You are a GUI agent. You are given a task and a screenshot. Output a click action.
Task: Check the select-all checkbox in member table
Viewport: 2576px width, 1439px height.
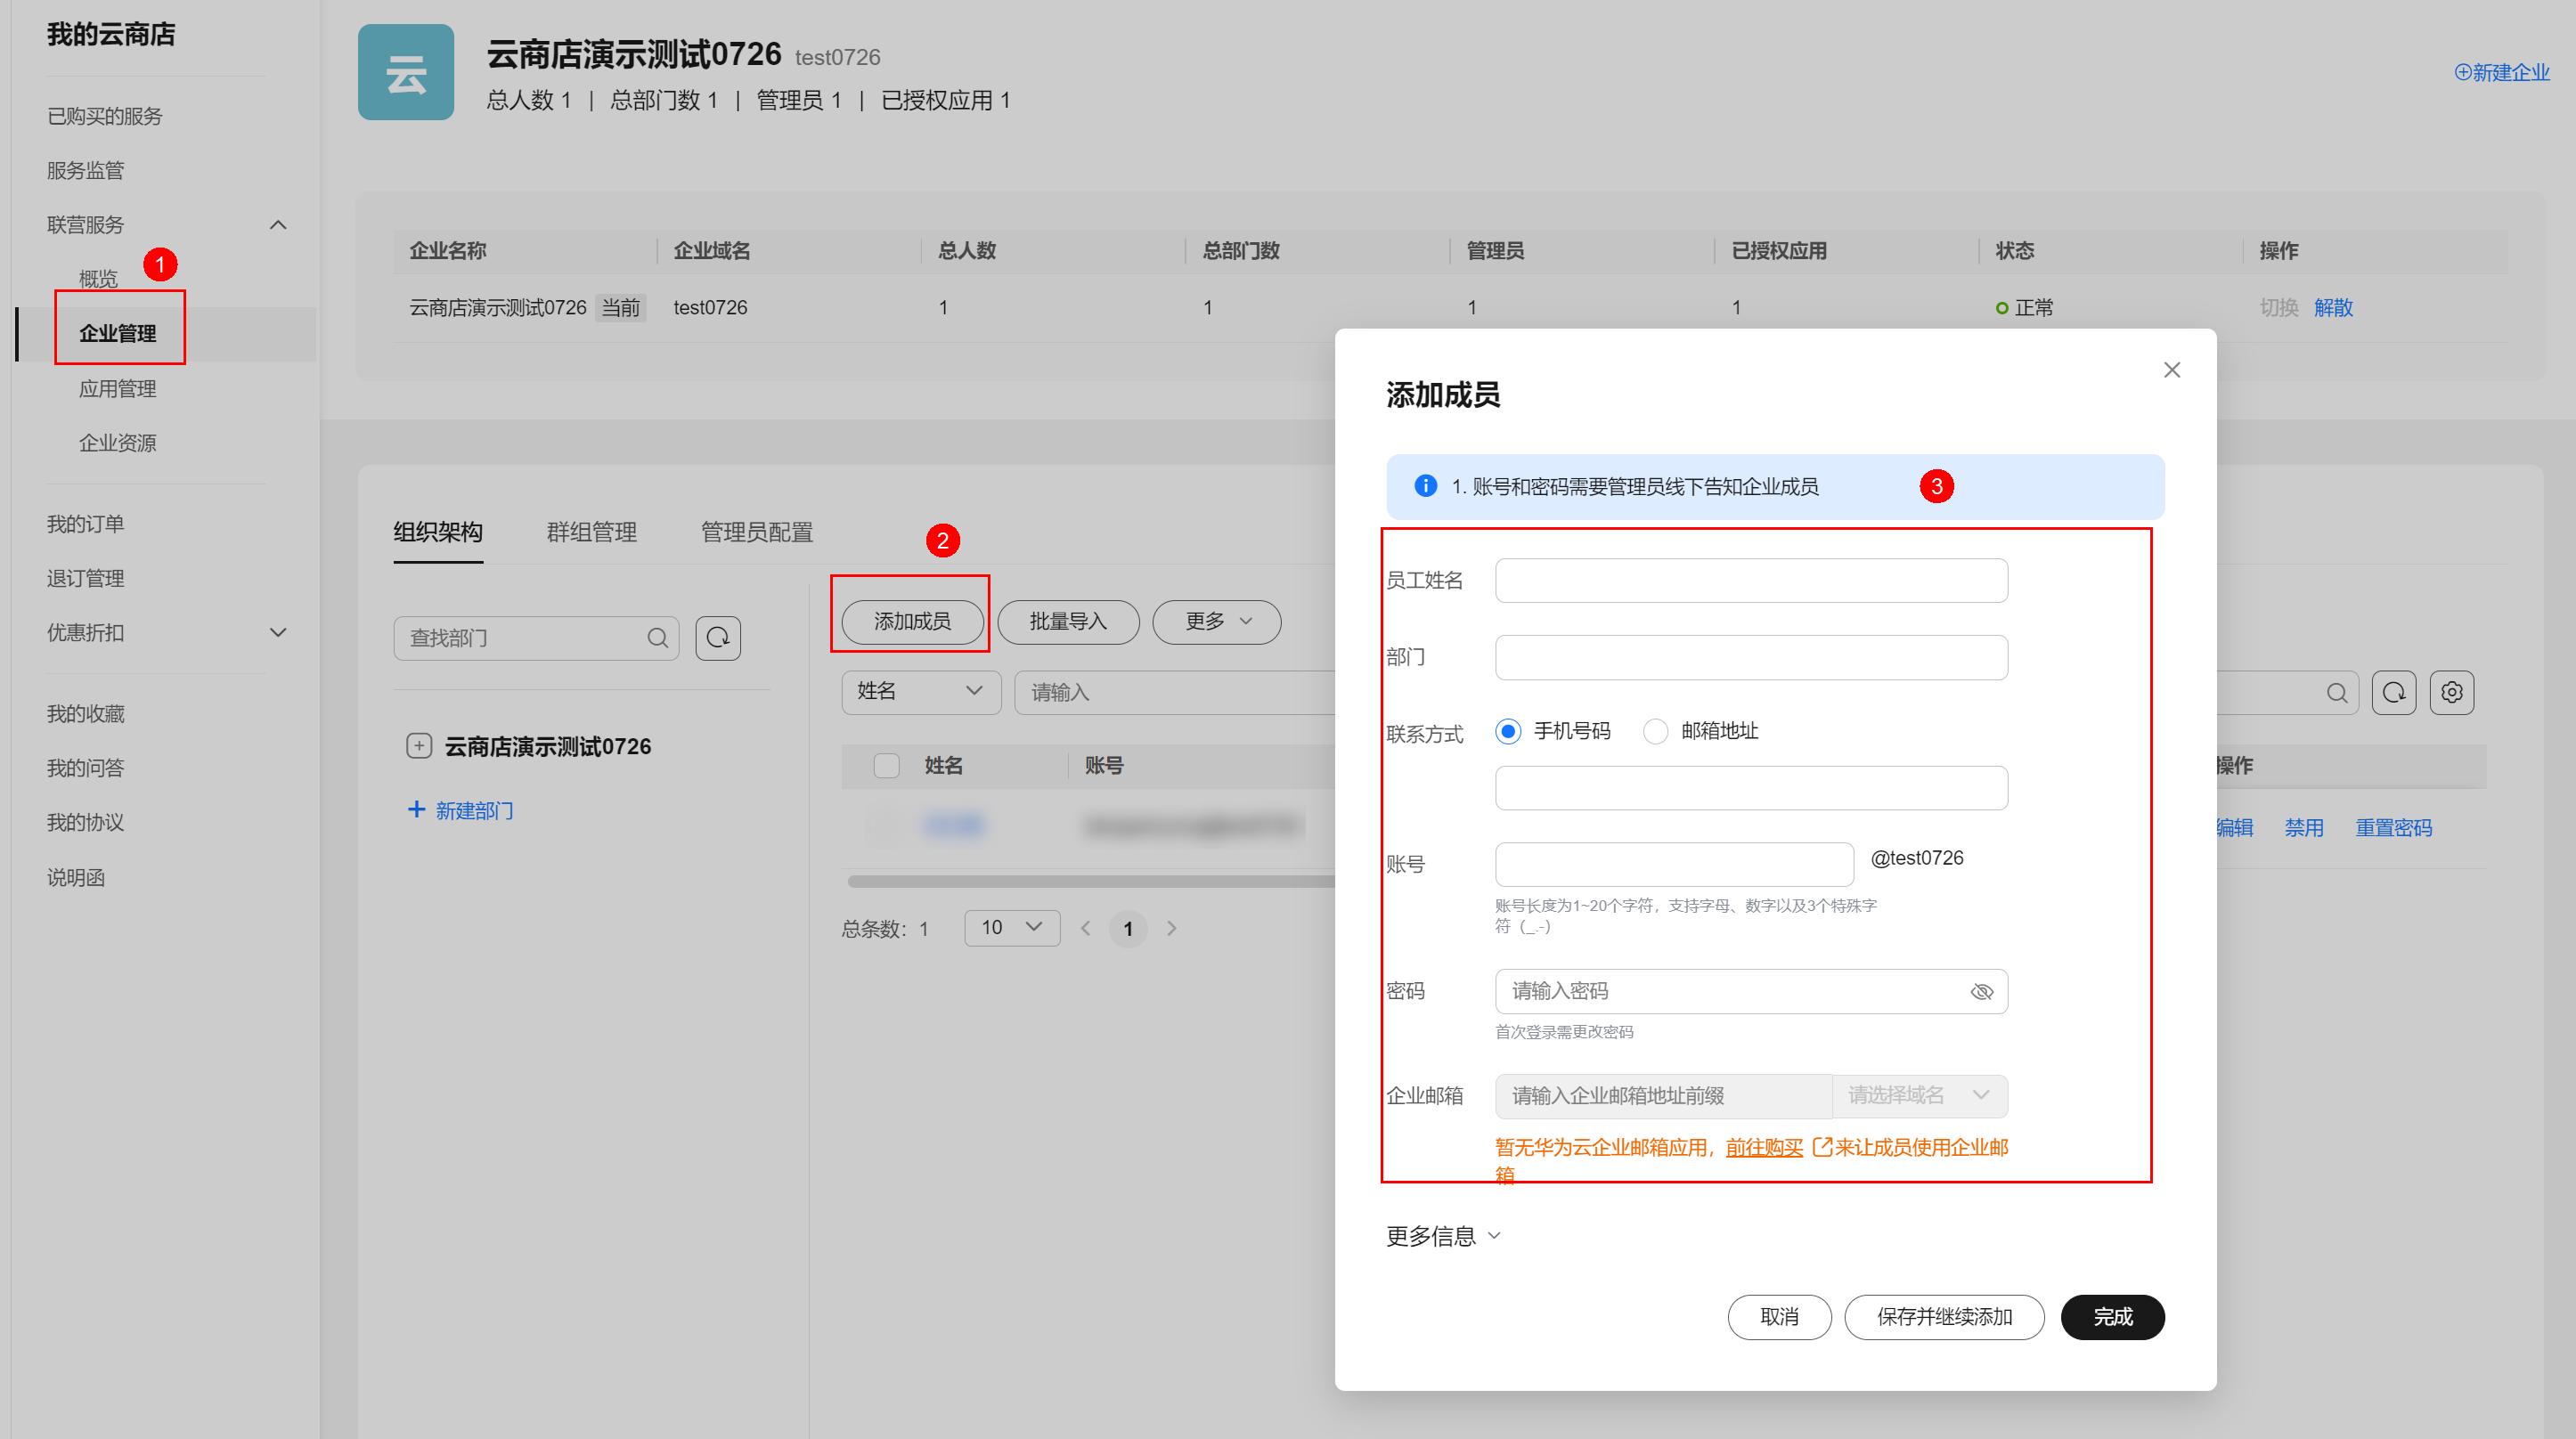(x=886, y=765)
